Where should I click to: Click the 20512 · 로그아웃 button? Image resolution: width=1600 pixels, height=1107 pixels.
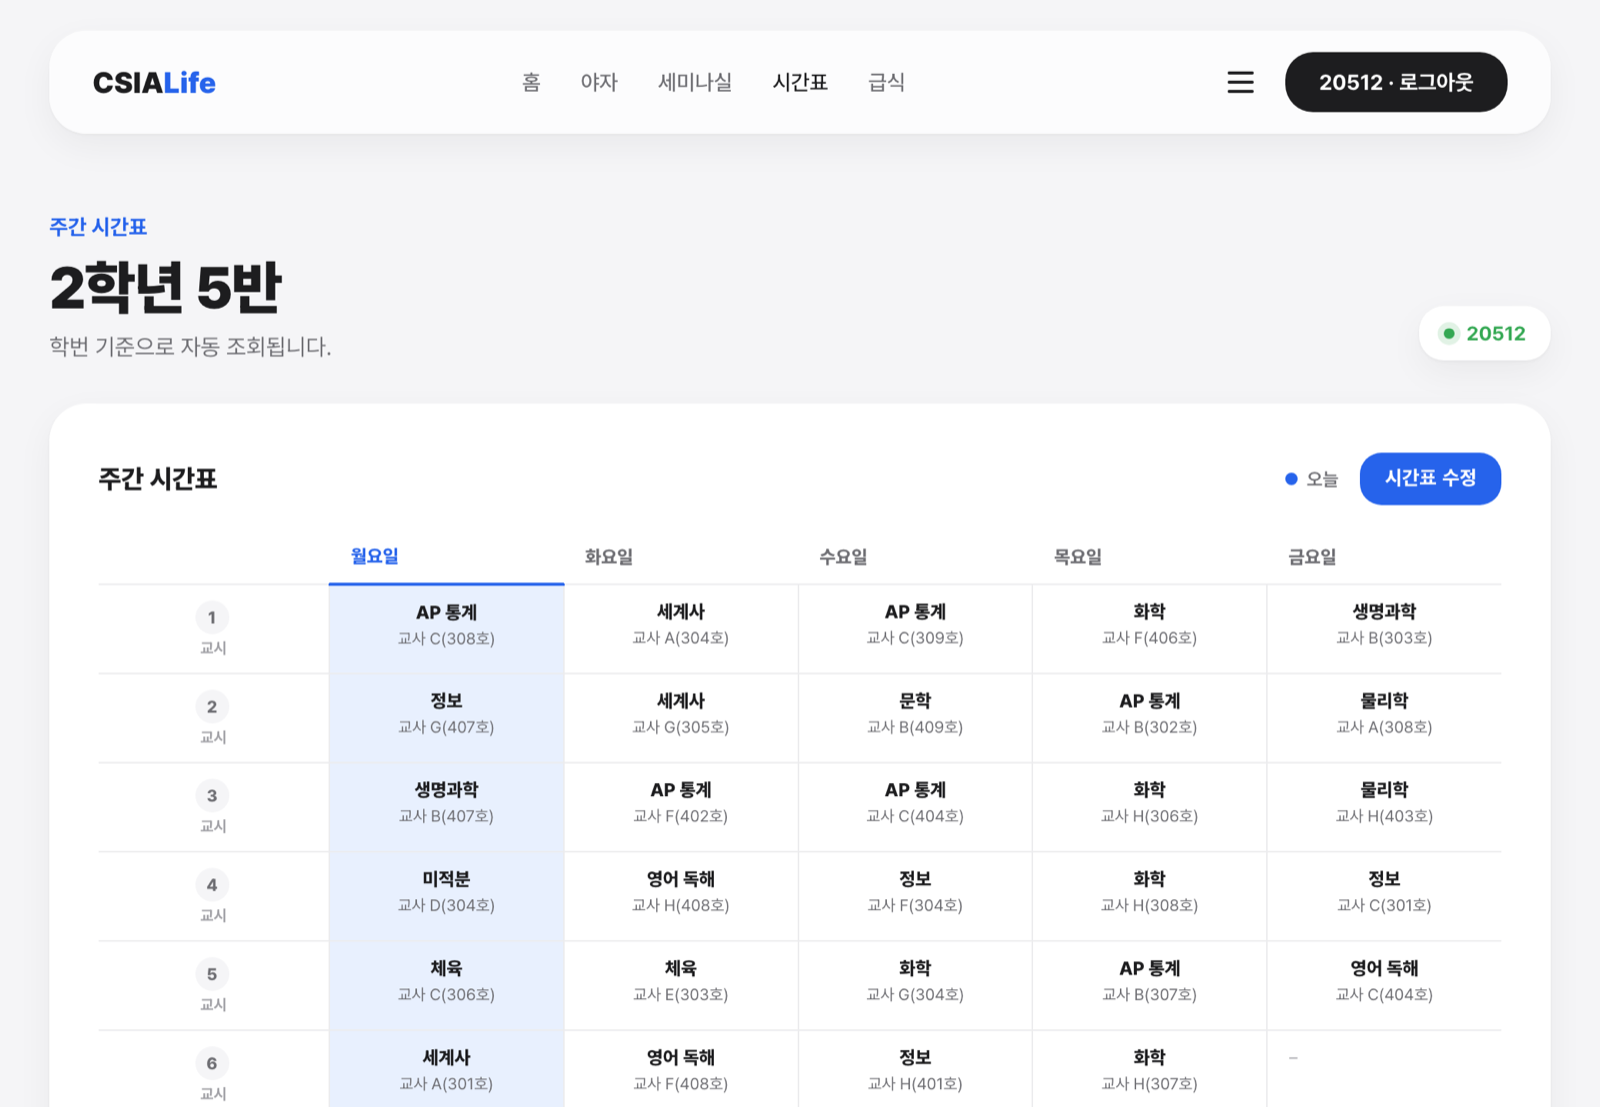(x=1396, y=82)
